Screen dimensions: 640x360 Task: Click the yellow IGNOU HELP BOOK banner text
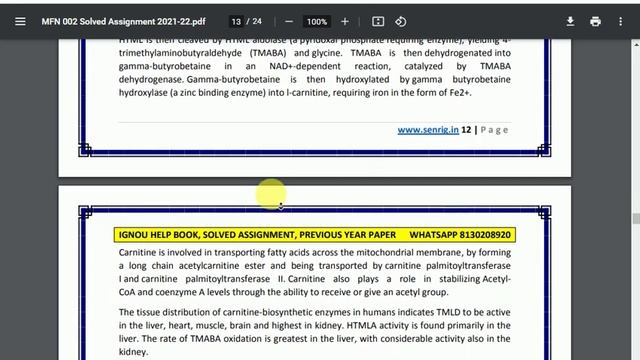(x=257, y=235)
